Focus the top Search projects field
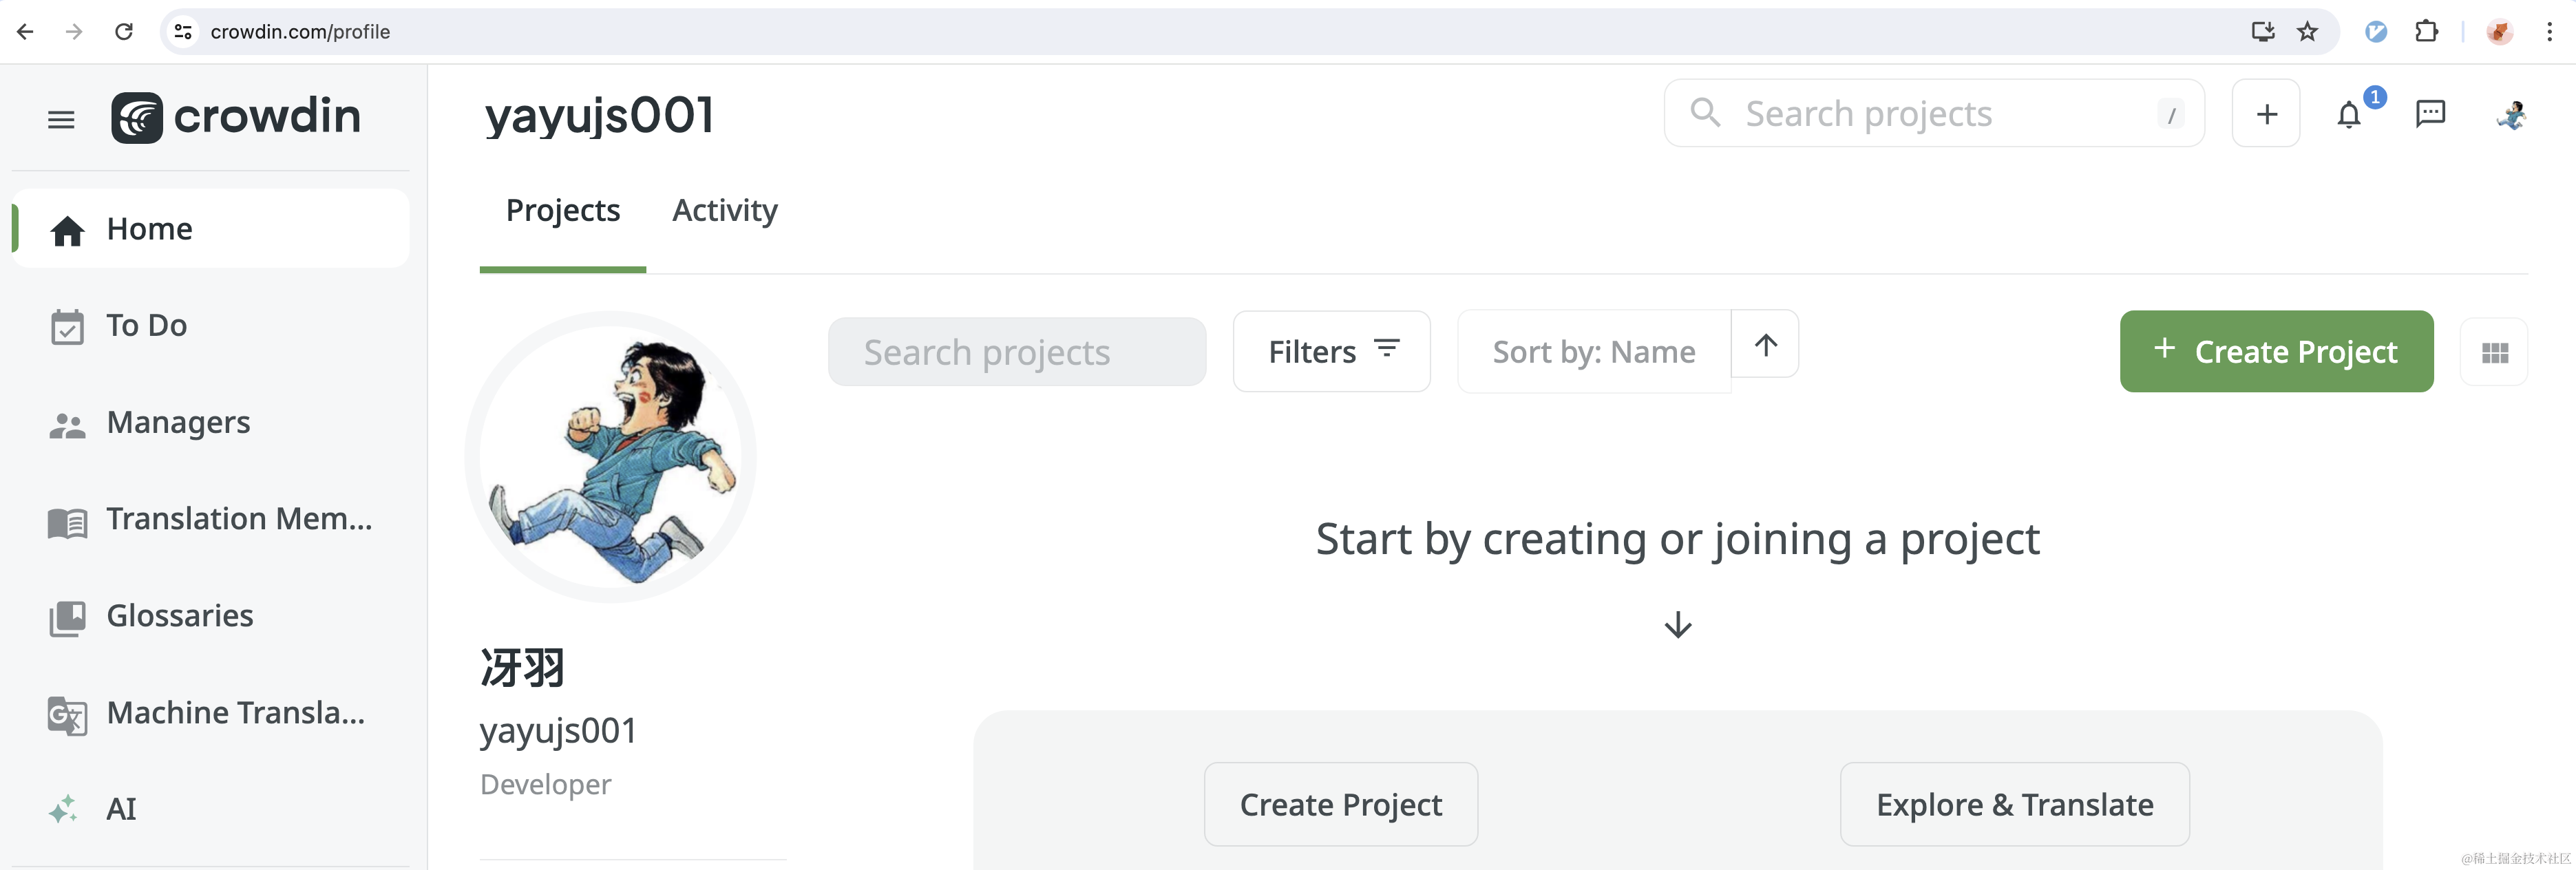The width and height of the screenshot is (2576, 870). tap(1934, 114)
